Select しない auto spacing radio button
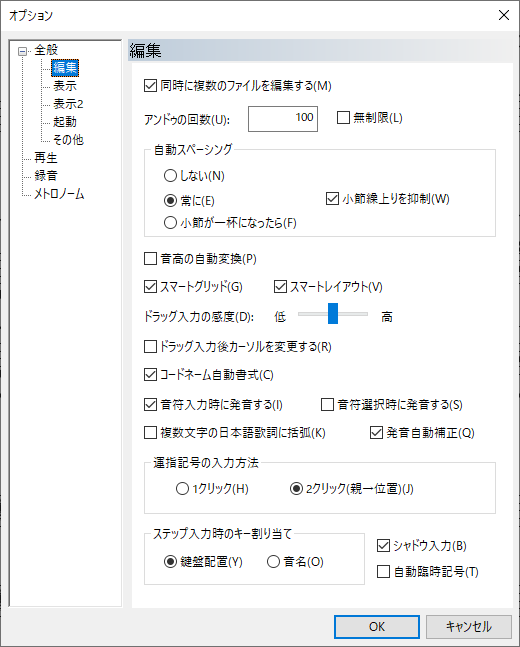This screenshot has height=647, width=520. click(170, 176)
